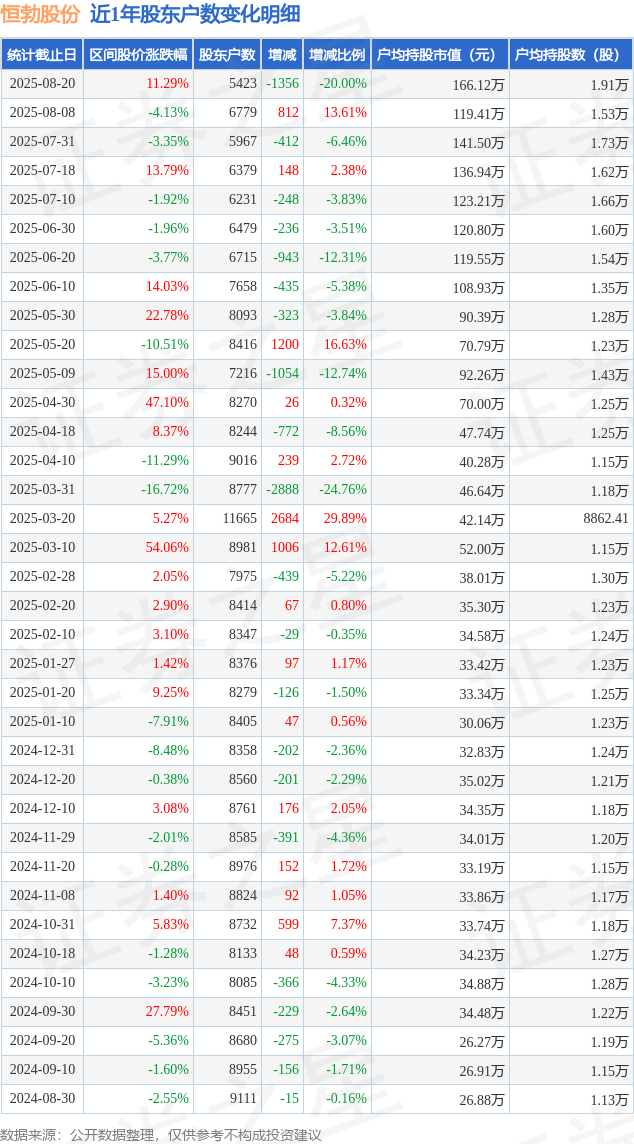Click the 户均持股数（股） column header
Viewport: 634px width, 1144px height.
[571, 55]
